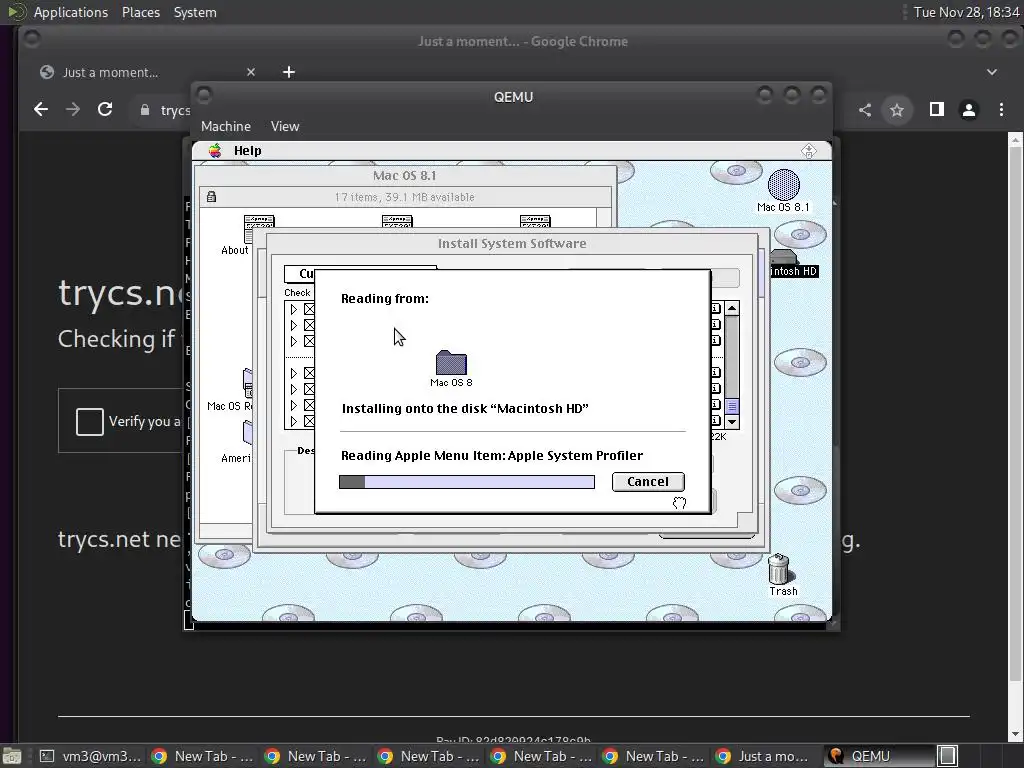Click the 'Reading from:' label
This screenshot has width=1024, height=768.
pos(385,298)
